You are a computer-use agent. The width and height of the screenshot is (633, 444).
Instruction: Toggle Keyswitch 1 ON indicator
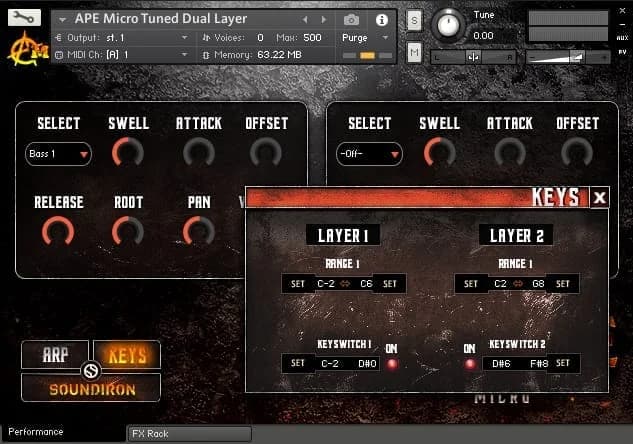coord(392,363)
